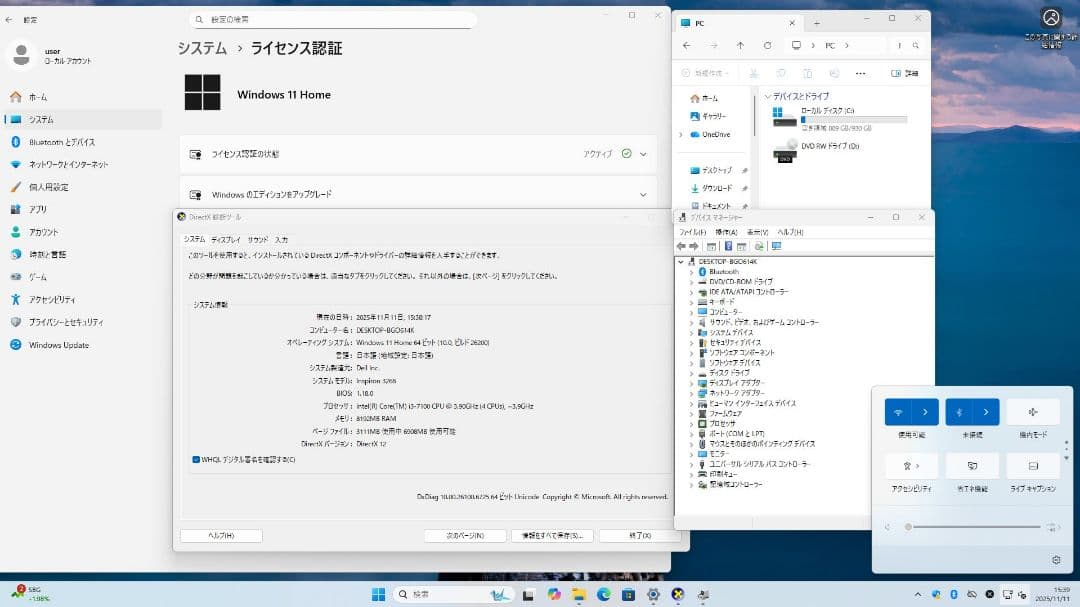Toggle Bluetooth in quick settings
Screen dimensions: 1080x607
pos(959,412)
